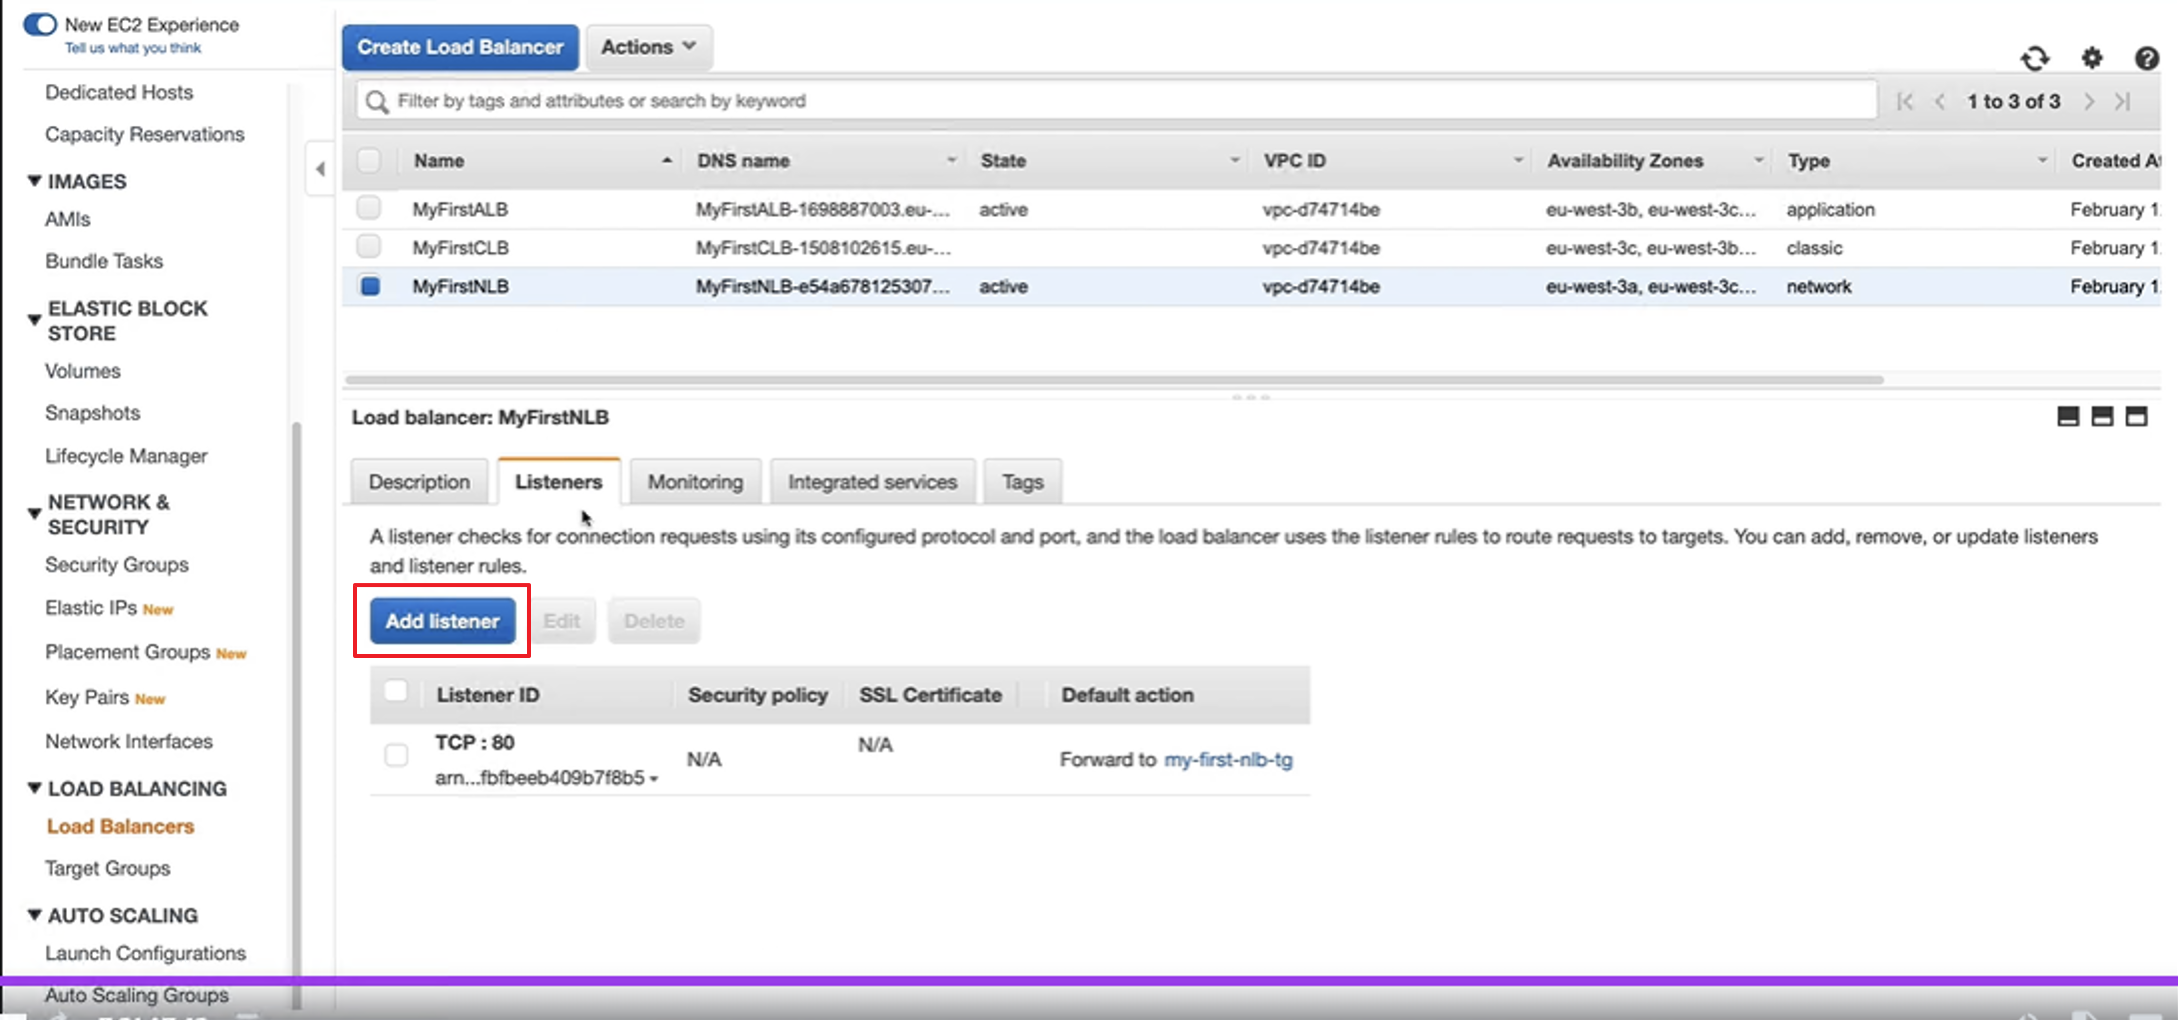Open Network Interfaces in sidebar
The width and height of the screenshot is (2178, 1020).
pyautogui.click(x=129, y=741)
